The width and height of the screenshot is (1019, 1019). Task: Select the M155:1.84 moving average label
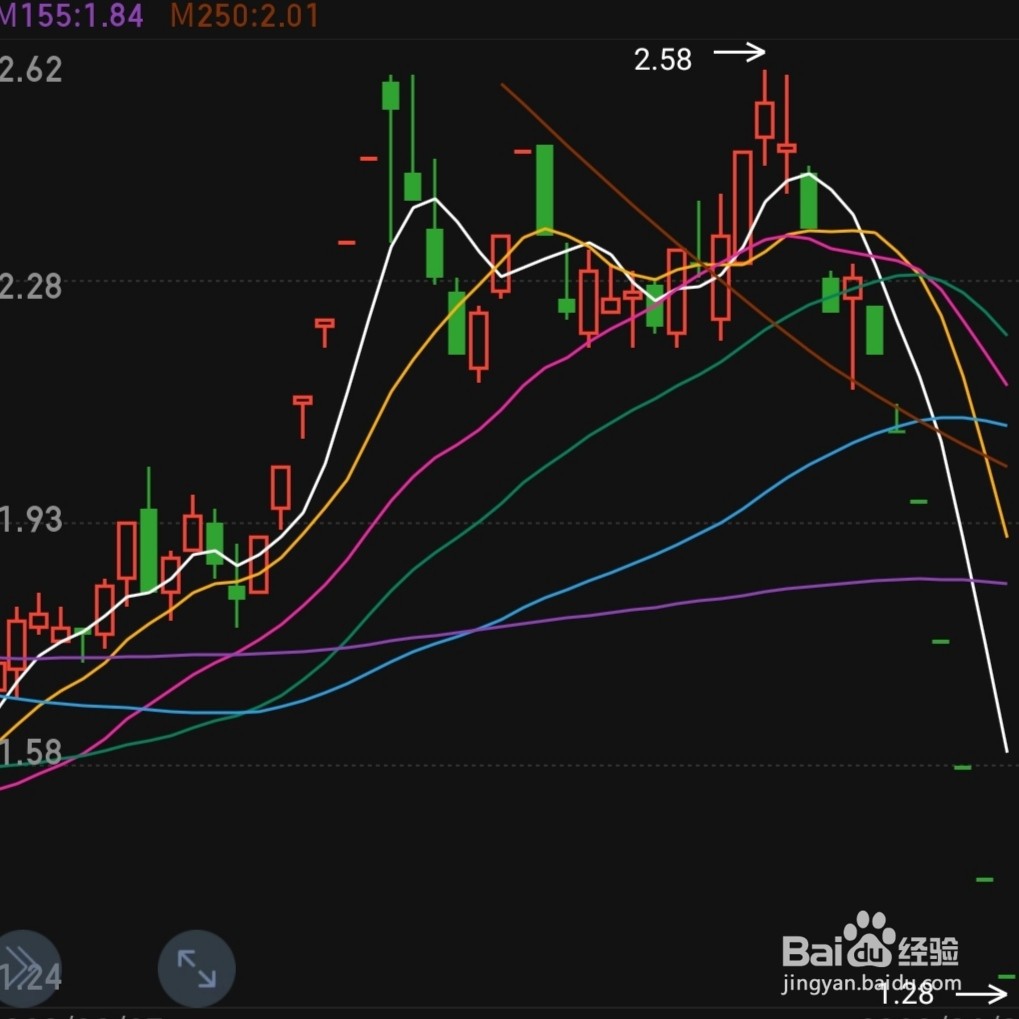70,16
